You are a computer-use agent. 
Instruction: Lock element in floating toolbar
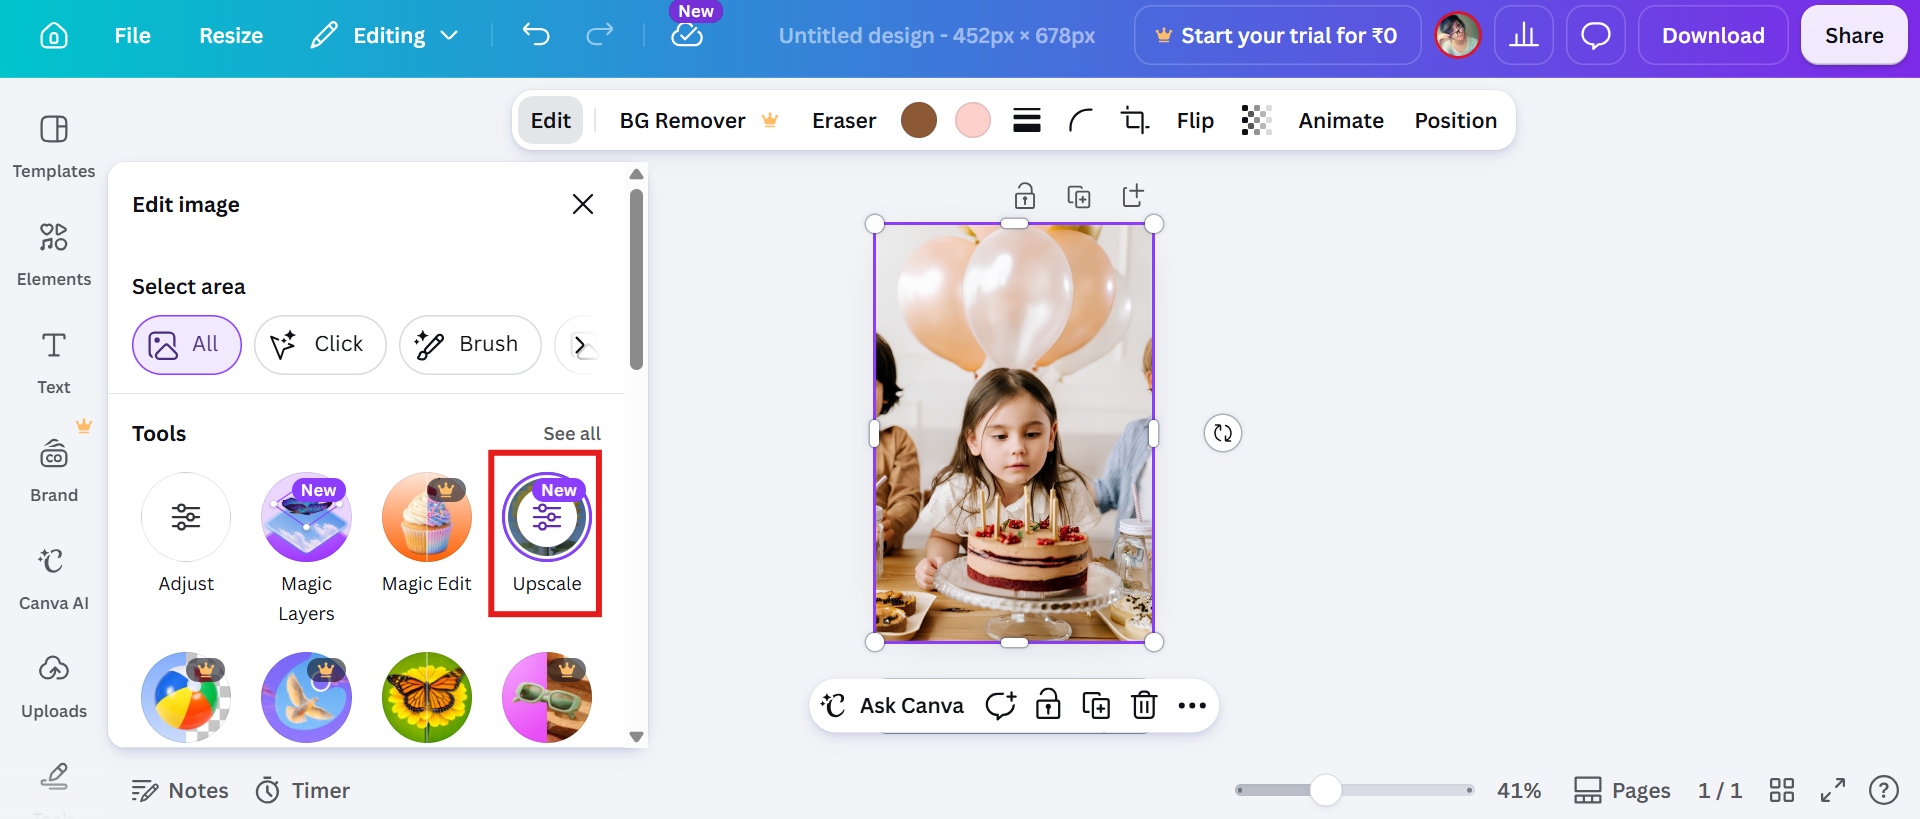(1048, 706)
